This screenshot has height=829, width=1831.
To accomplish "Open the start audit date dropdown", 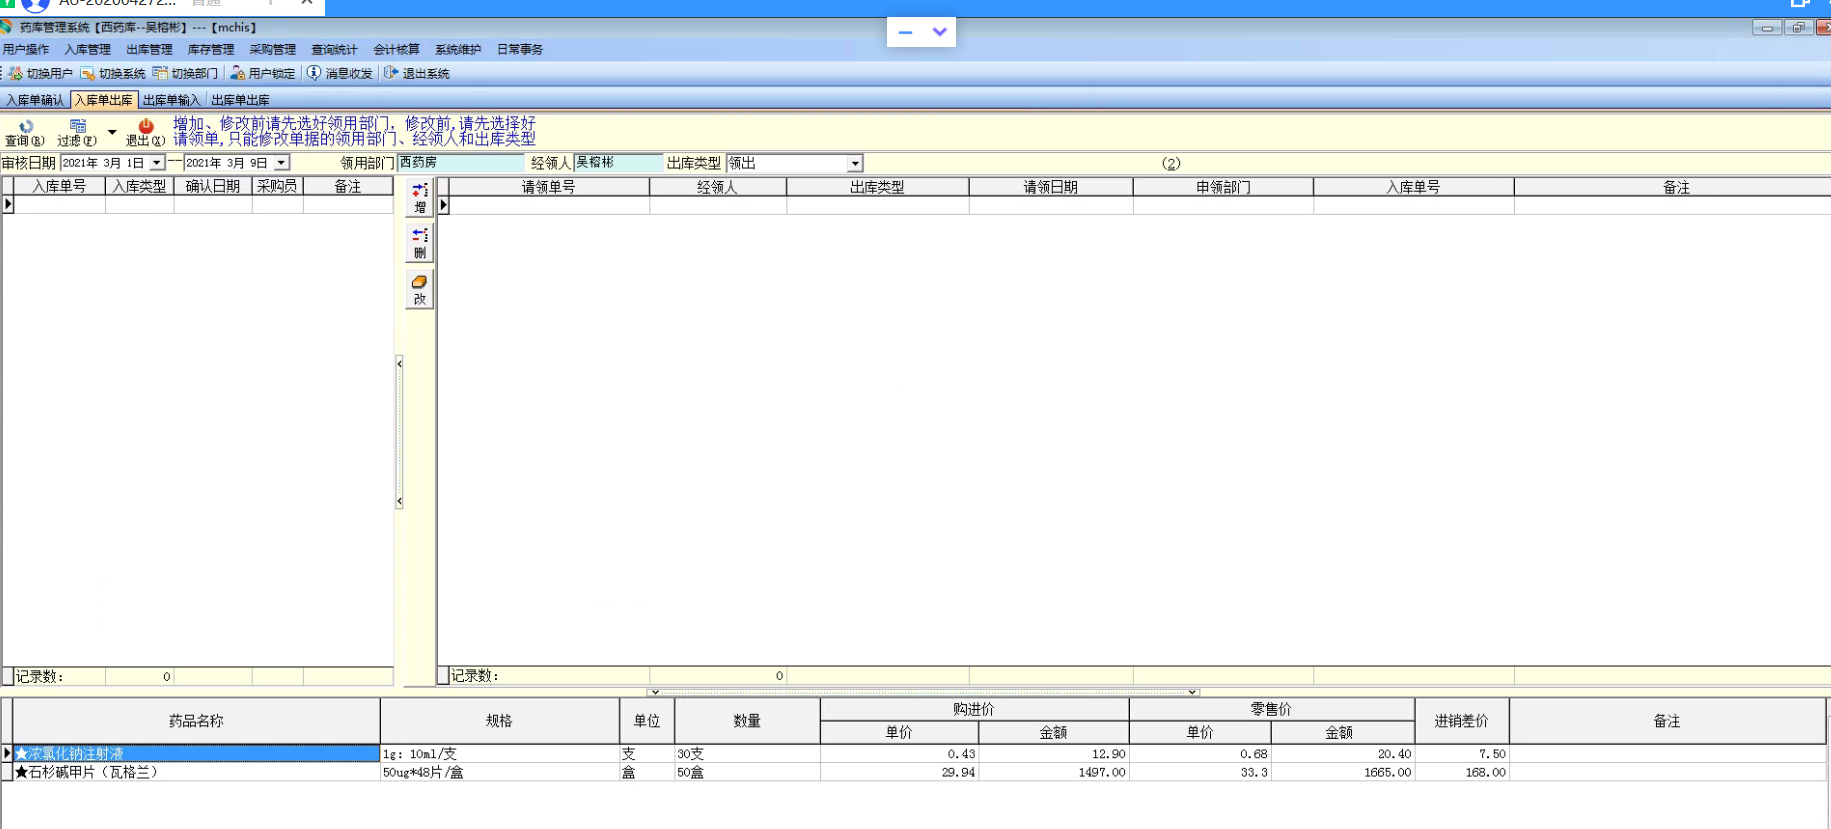I will pyautogui.click(x=157, y=163).
